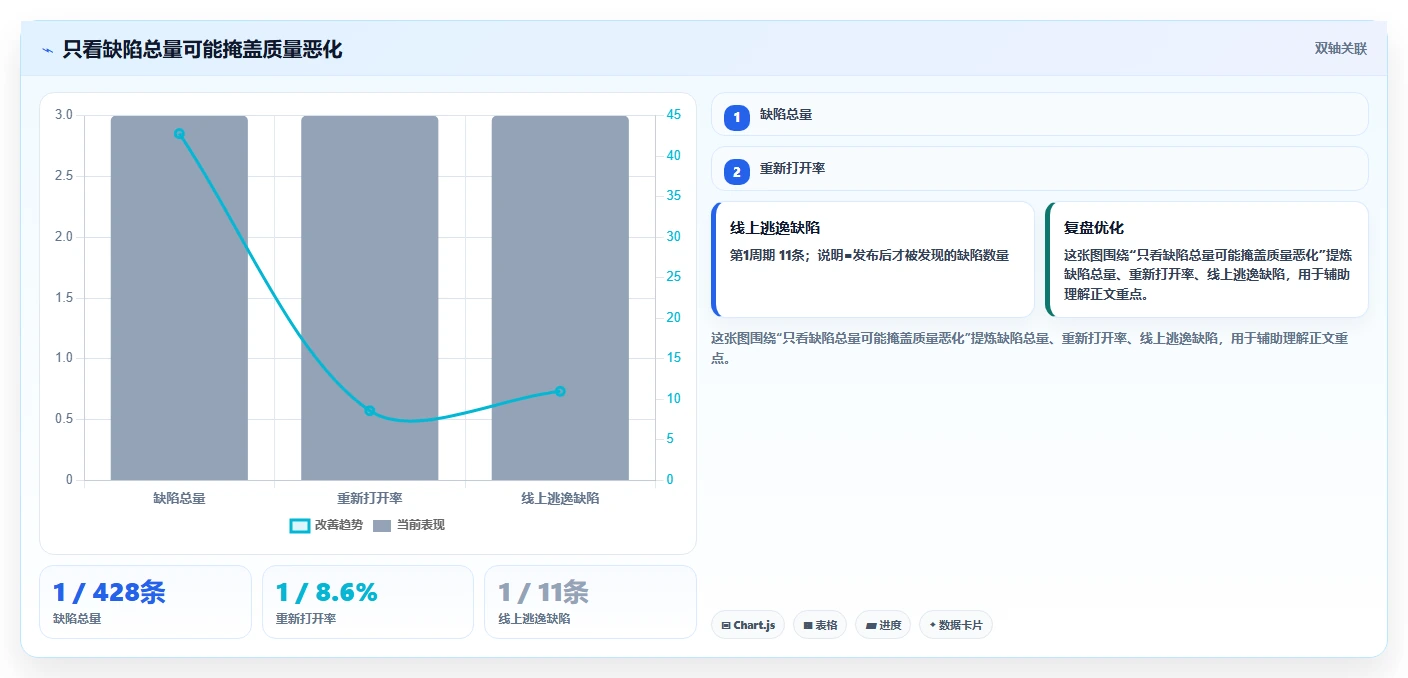
Task: Click the line data point above 重新打开率
Action: coord(369,411)
